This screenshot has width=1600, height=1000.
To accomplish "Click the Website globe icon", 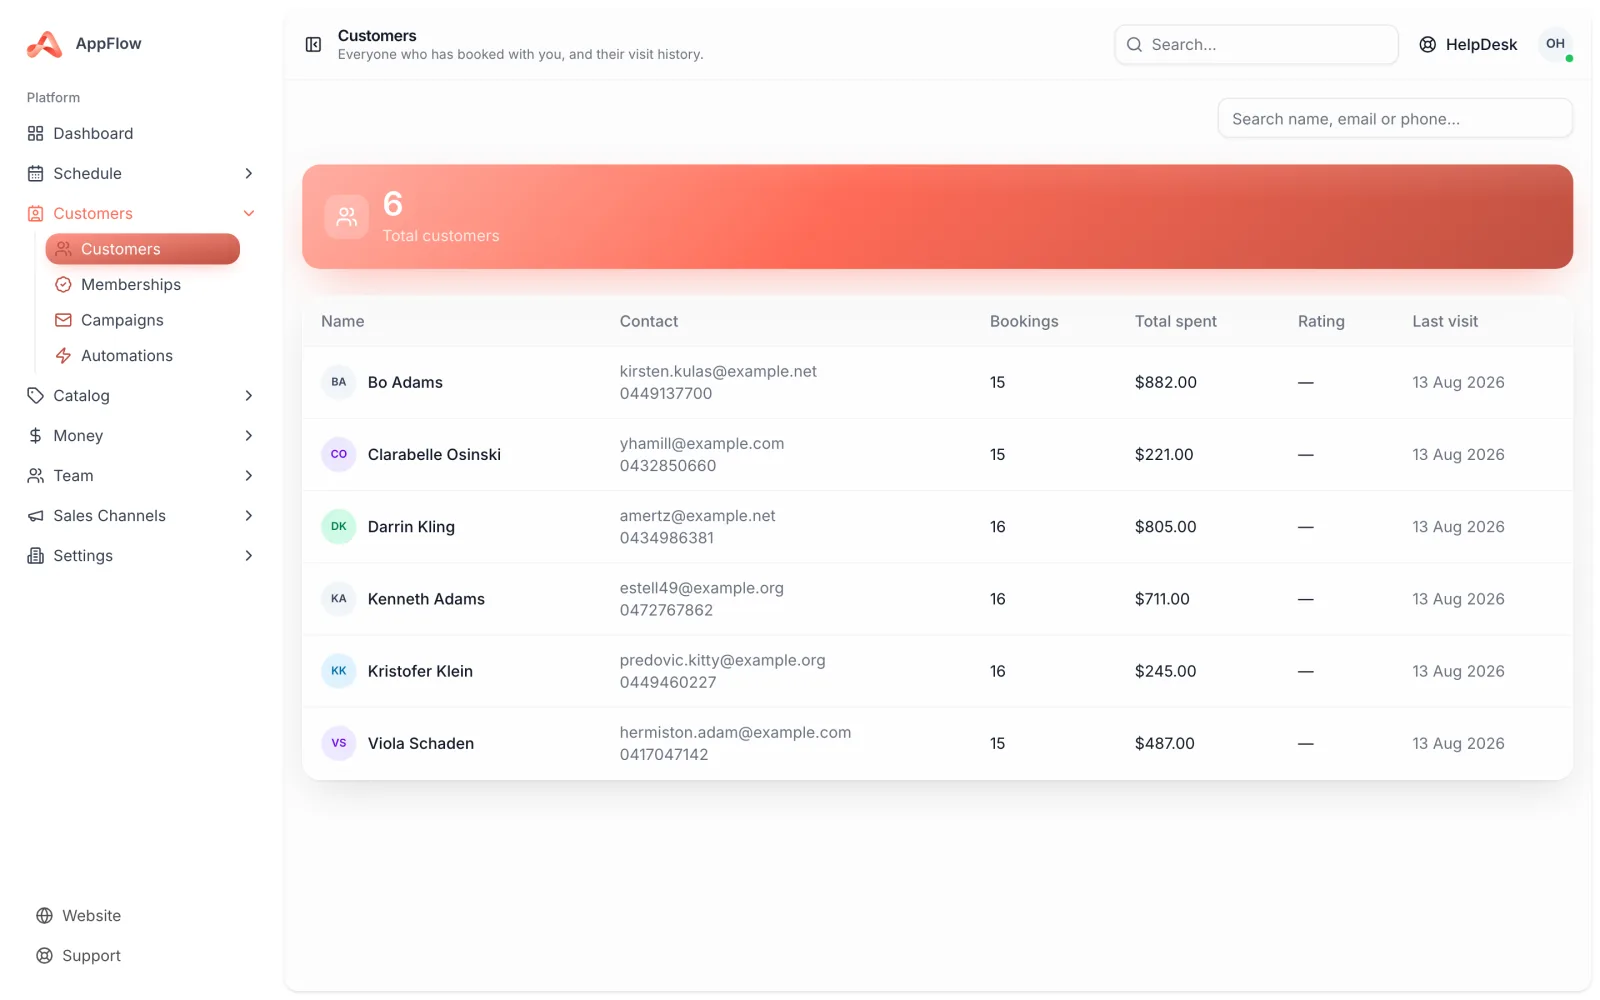I will click(x=44, y=915).
